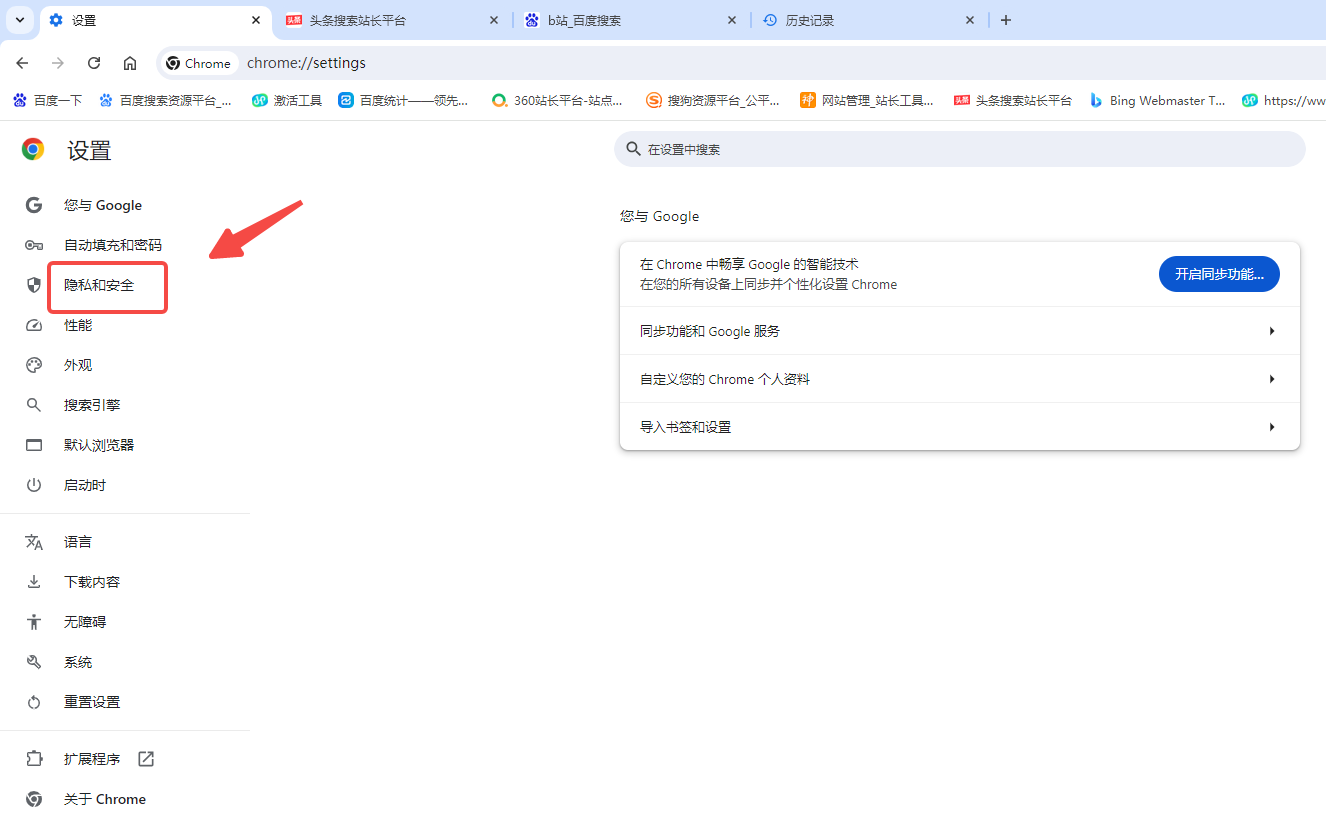The width and height of the screenshot is (1326, 835).
Task: Open 自动填充和密码 settings section
Action: click(x=113, y=245)
